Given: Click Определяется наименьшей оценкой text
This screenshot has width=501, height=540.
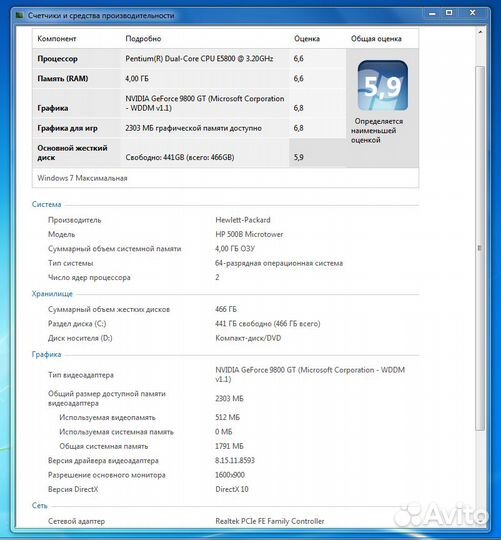Looking at the screenshot, I should 377,131.
